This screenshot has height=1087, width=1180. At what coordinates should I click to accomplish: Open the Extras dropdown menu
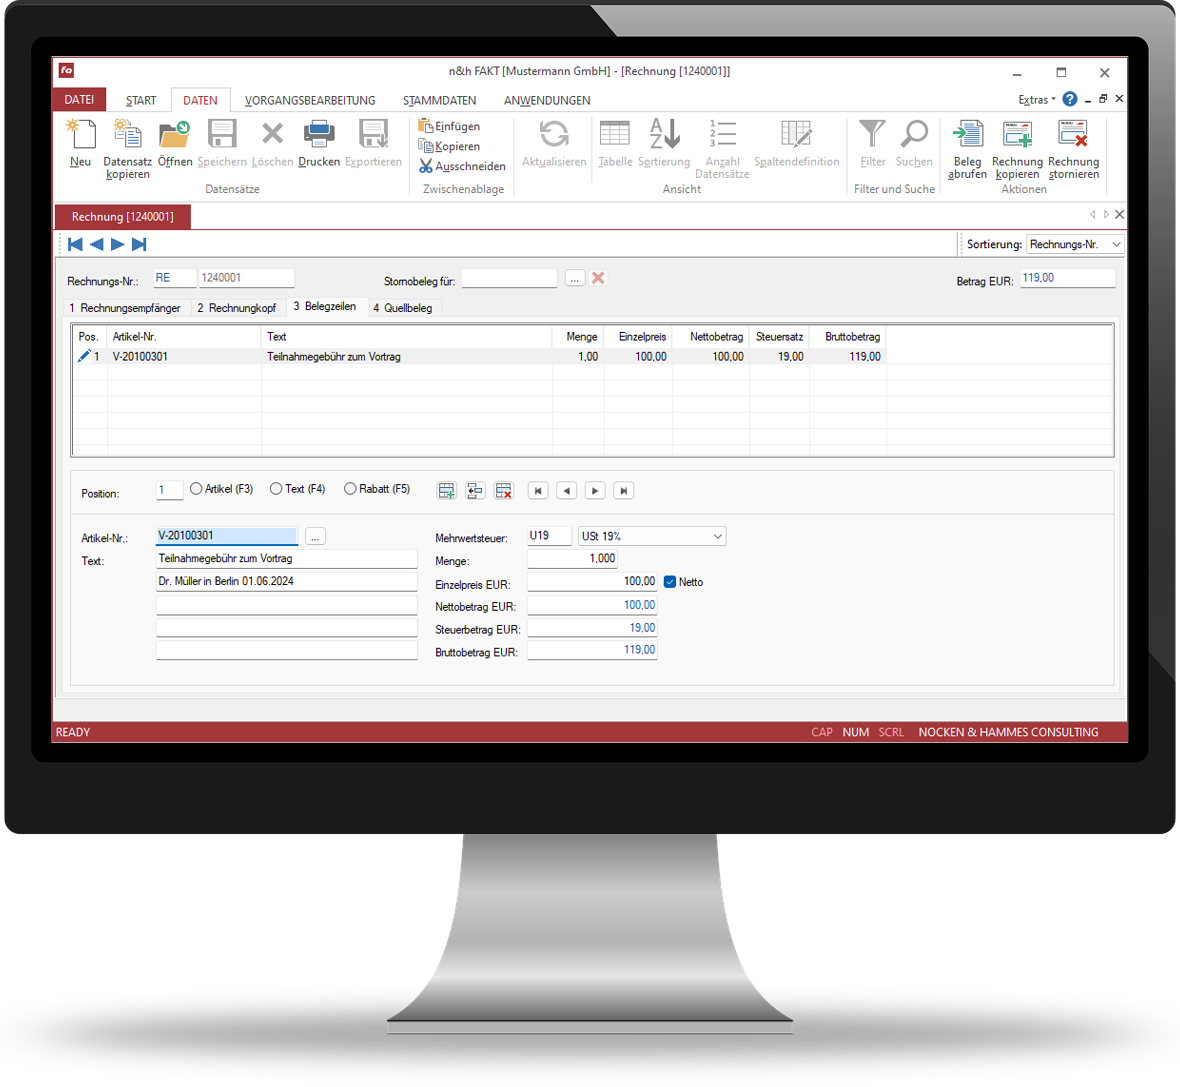point(1036,100)
